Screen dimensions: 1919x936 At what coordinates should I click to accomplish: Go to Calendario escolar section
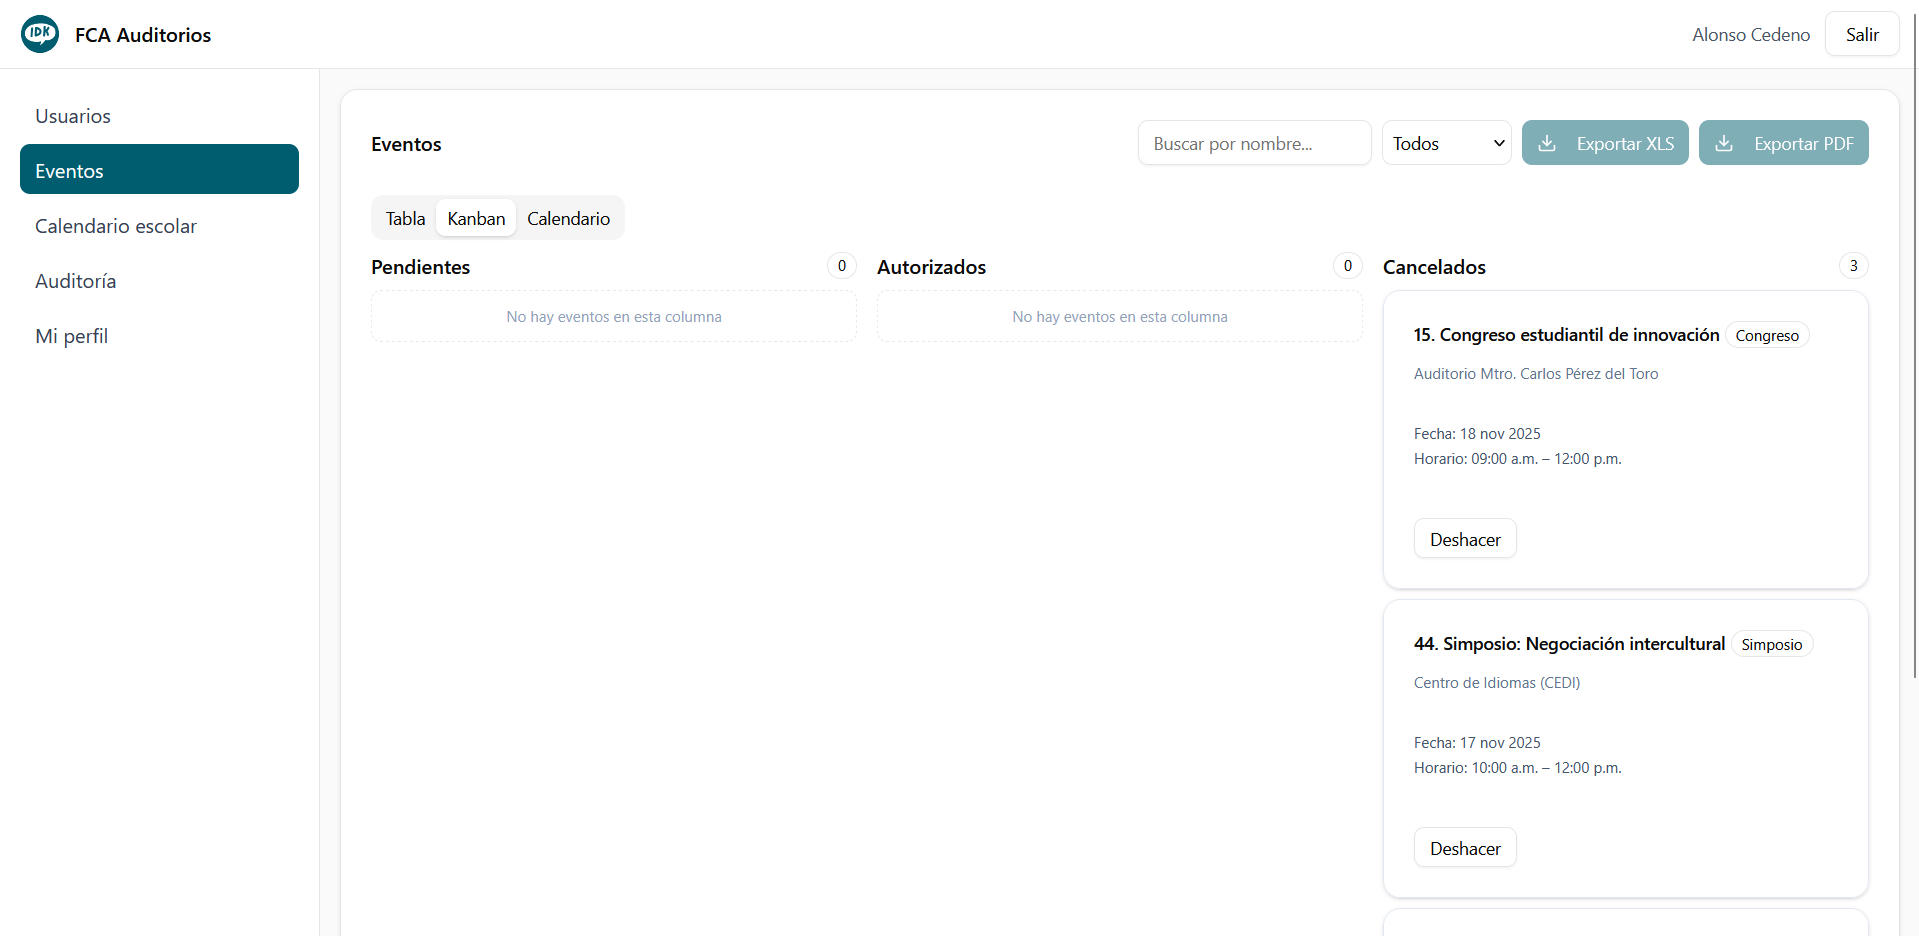[159, 226]
